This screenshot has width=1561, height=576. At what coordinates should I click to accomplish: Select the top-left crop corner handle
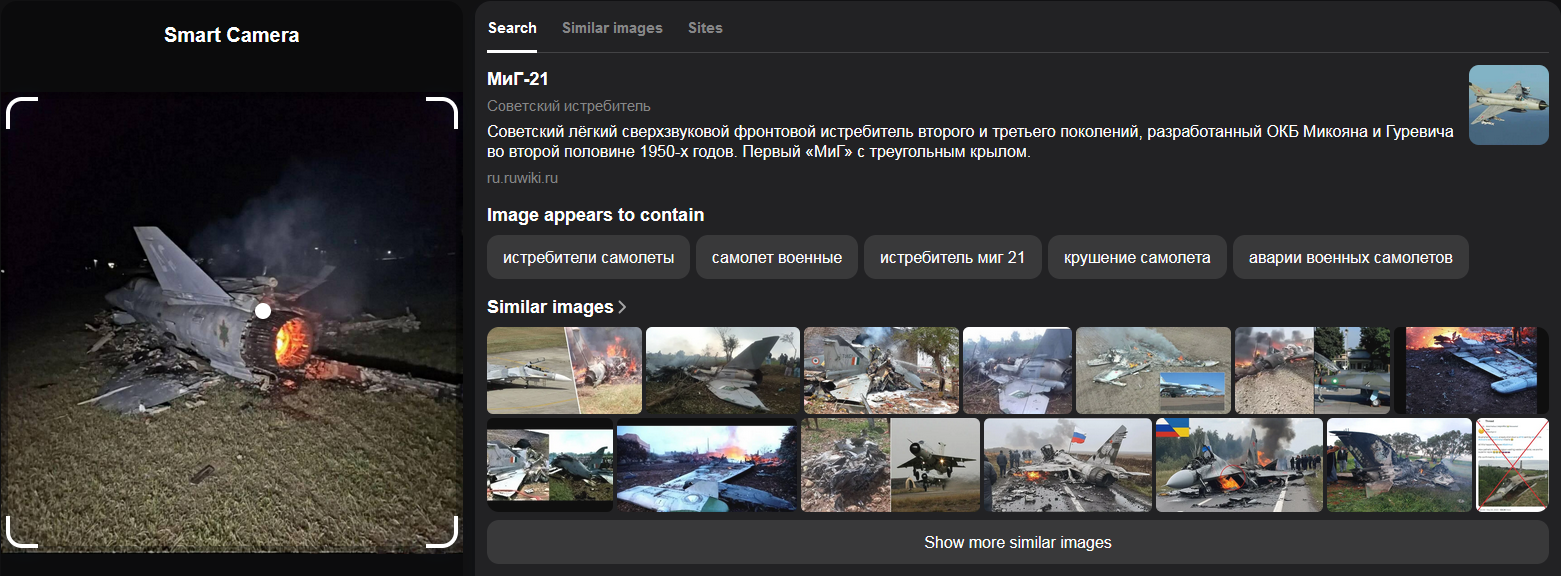pyautogui.click(x=22, y=113)
